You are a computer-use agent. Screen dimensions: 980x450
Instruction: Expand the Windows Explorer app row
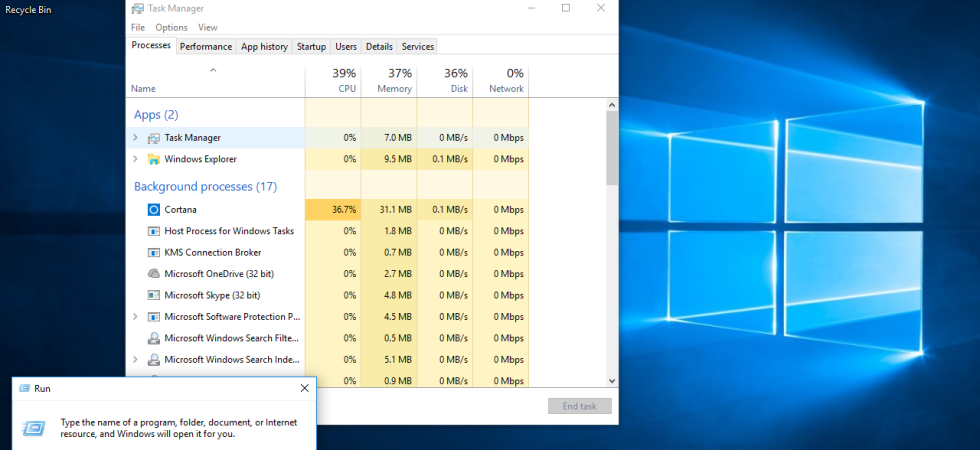point(135,159)
